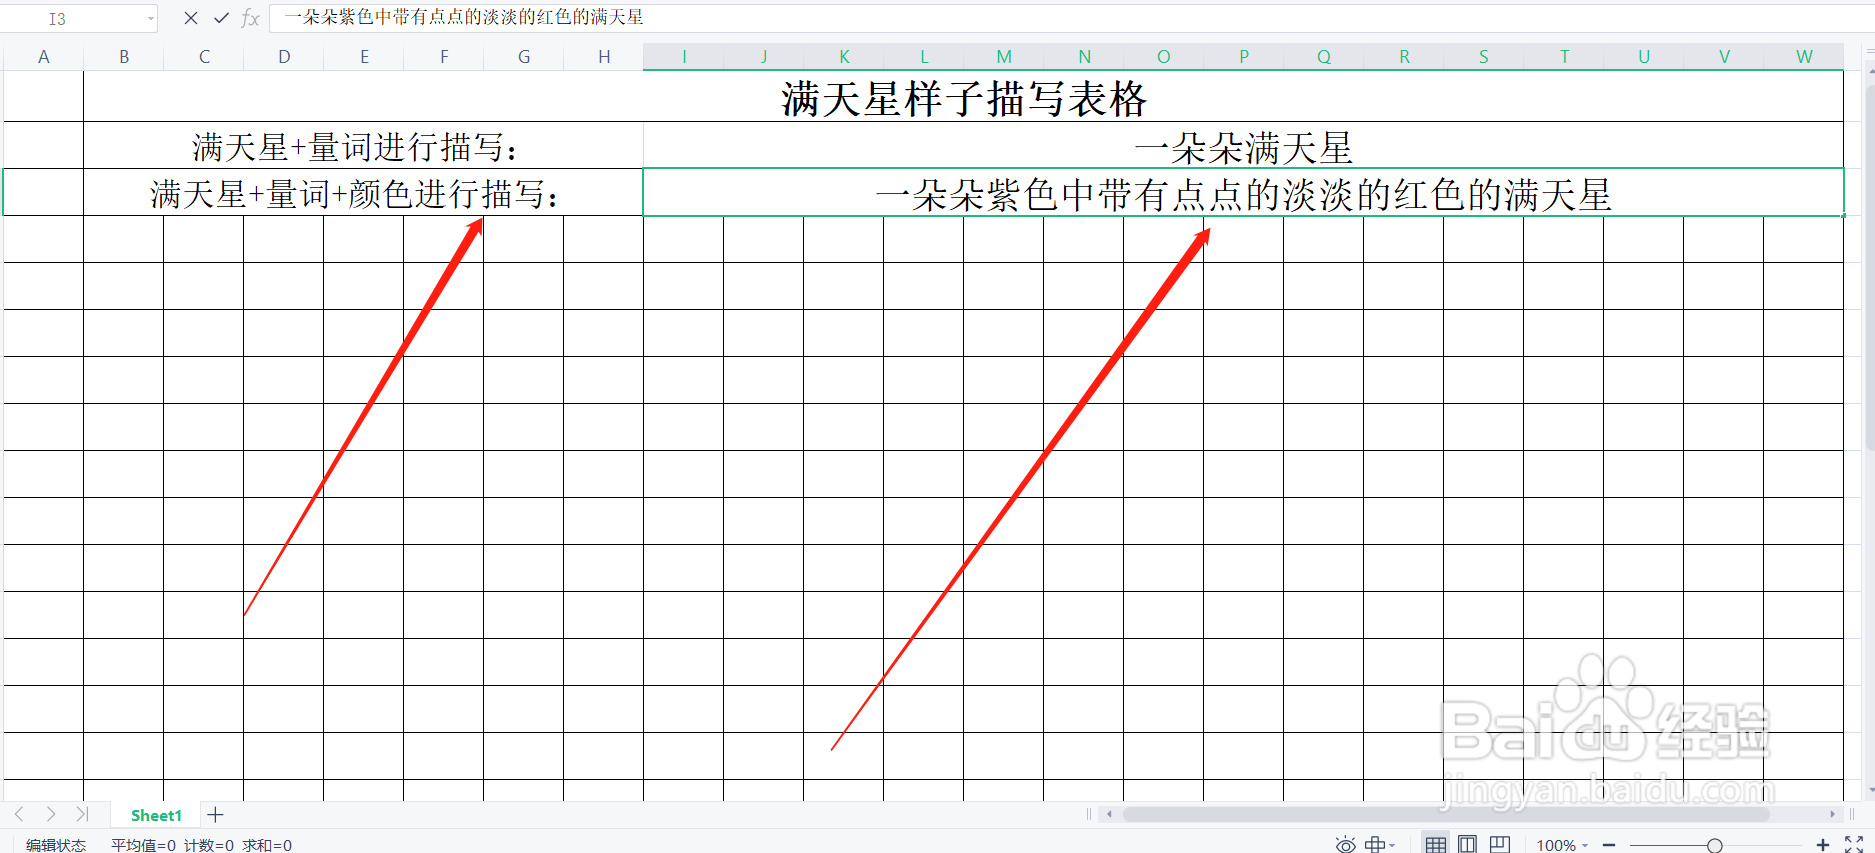
Task: Click status bar 平均值=0 entry
Action: coord(143,845)
